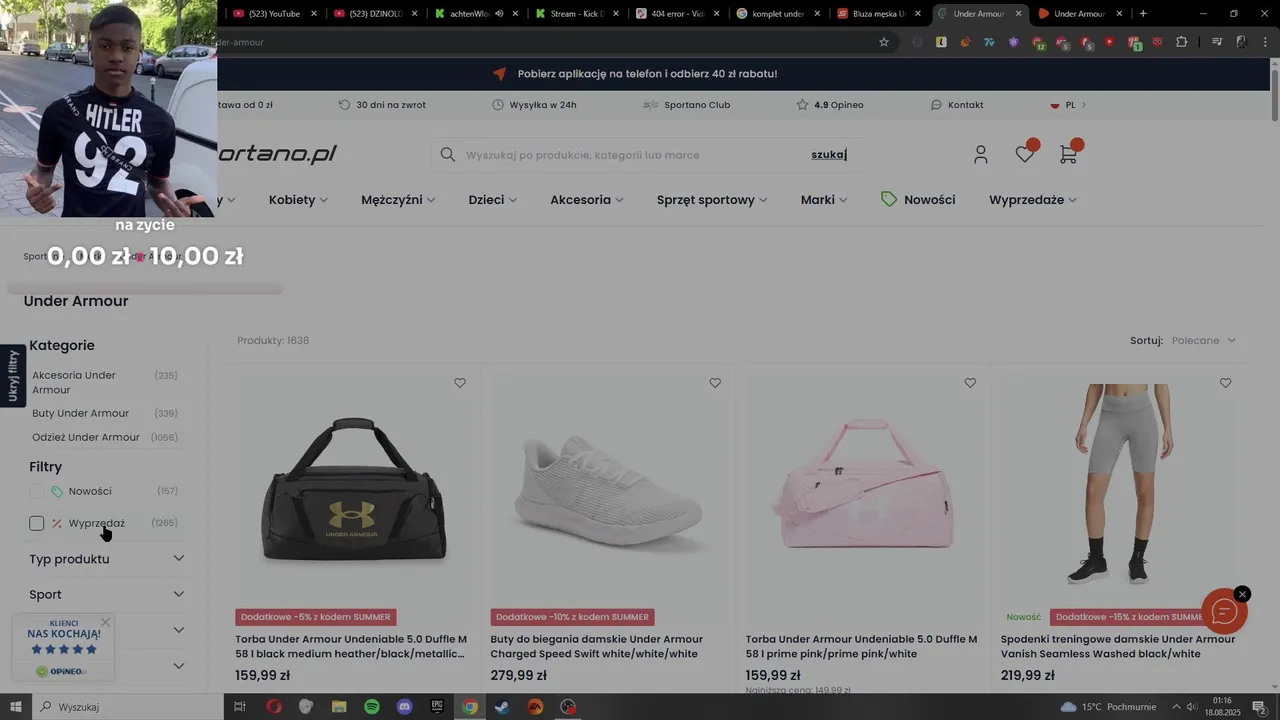Click the Windows taskbar search box
This screenshot has width=1280, height=720.
point(128,707)
